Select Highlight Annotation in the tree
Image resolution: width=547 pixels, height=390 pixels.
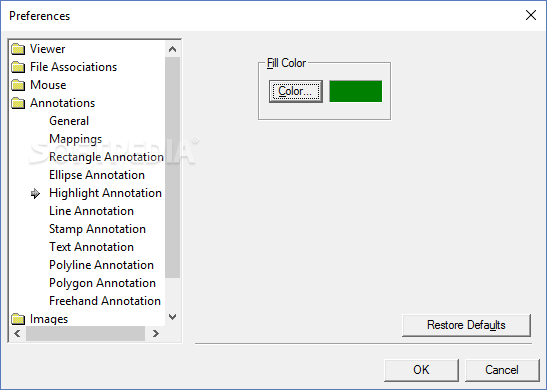coord(105,193)
